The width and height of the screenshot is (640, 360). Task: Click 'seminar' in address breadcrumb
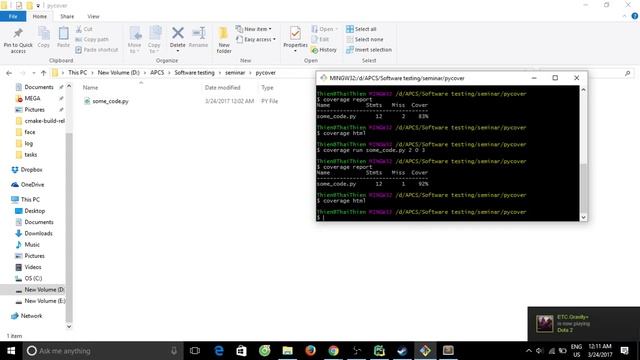click(x=235, y=73)
